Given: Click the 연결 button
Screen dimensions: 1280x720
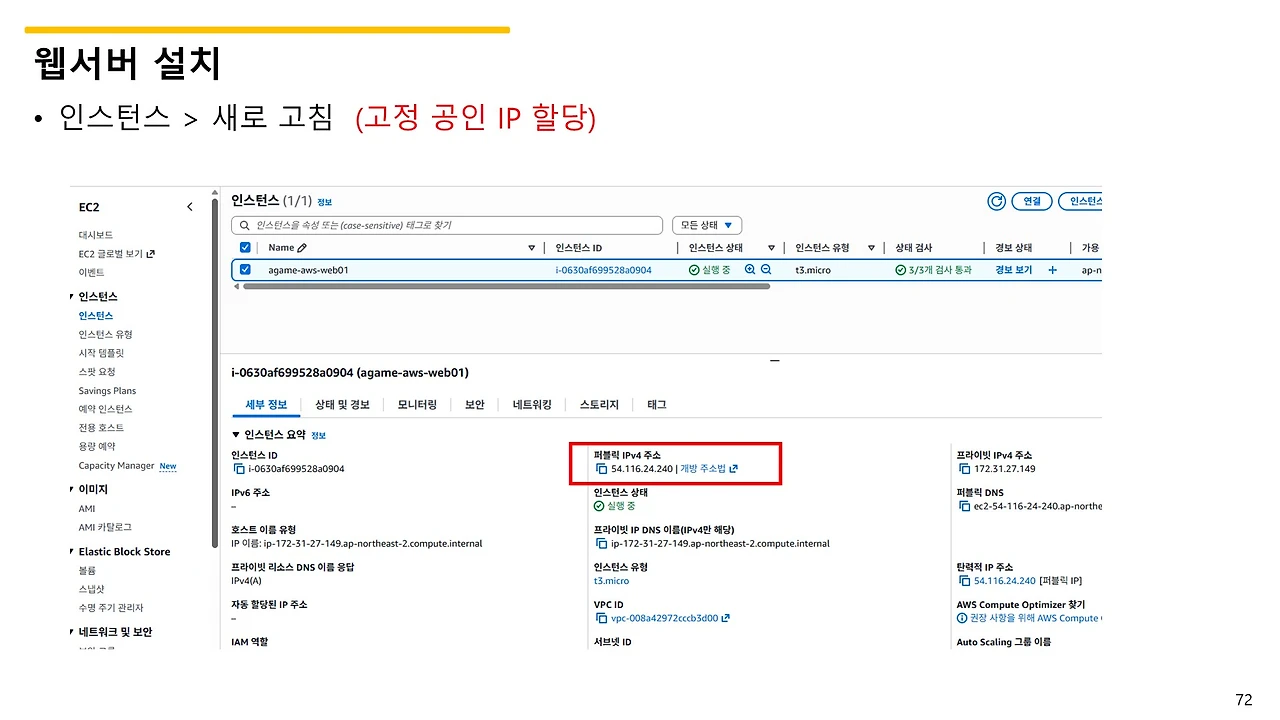Looking at the screenshot, I should pyautogui.click(x=1031, y=201).
